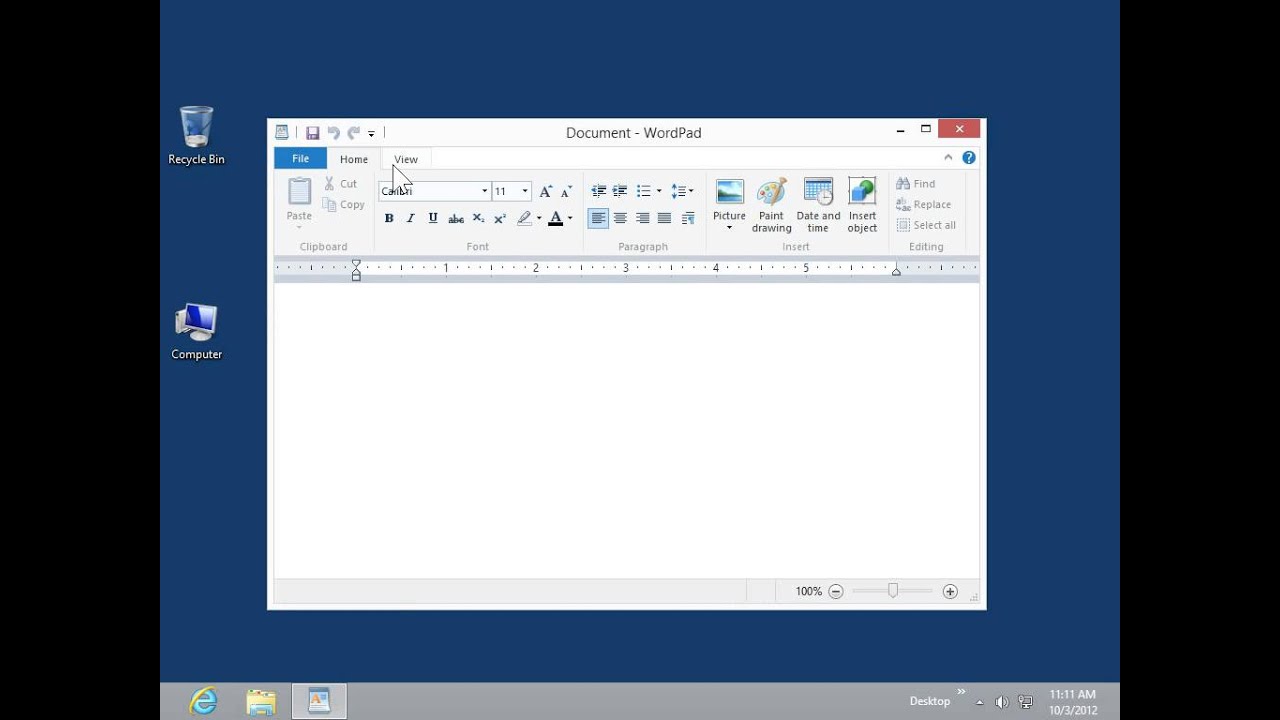This screenshot has height=720, width=1280.
Task: Open Internet Explorer from the taskbar
Action: [203, 701]
